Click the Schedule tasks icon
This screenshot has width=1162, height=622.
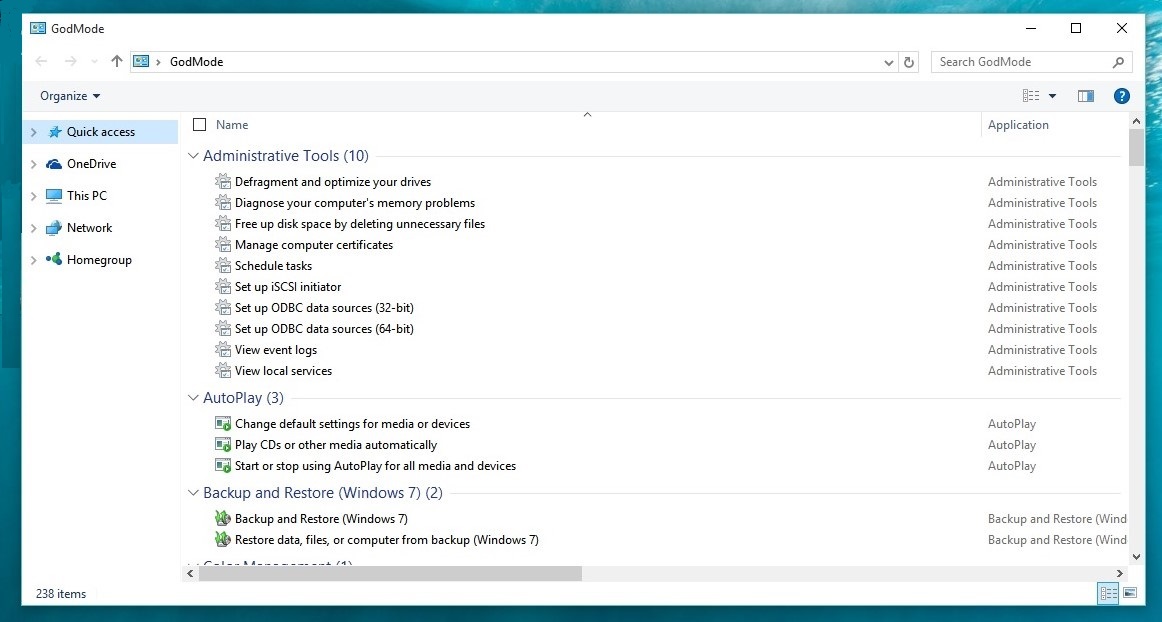222,265
